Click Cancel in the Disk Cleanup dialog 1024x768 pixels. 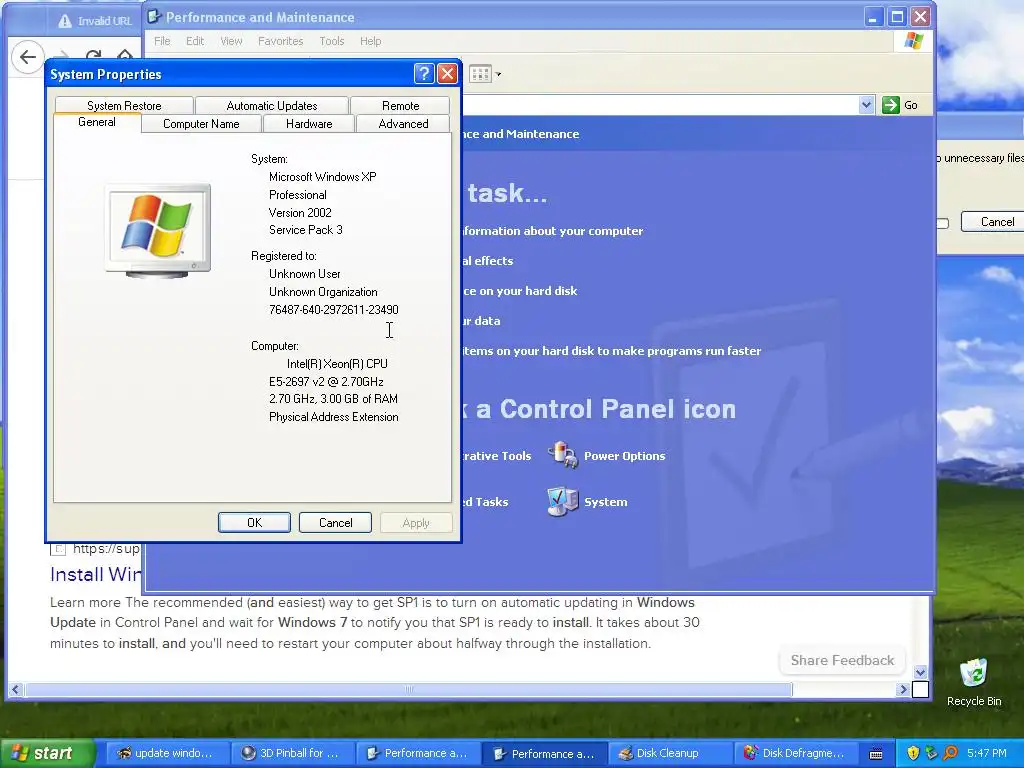click(x=993, y=221)
